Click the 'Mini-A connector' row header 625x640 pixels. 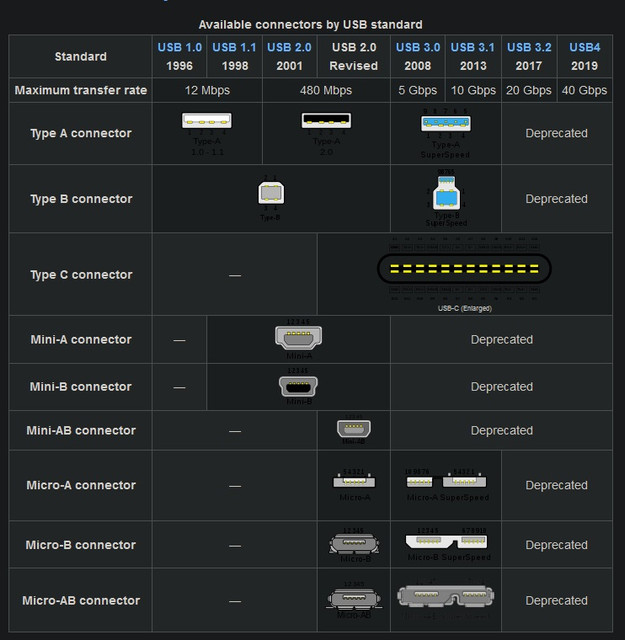pos(80,340)
